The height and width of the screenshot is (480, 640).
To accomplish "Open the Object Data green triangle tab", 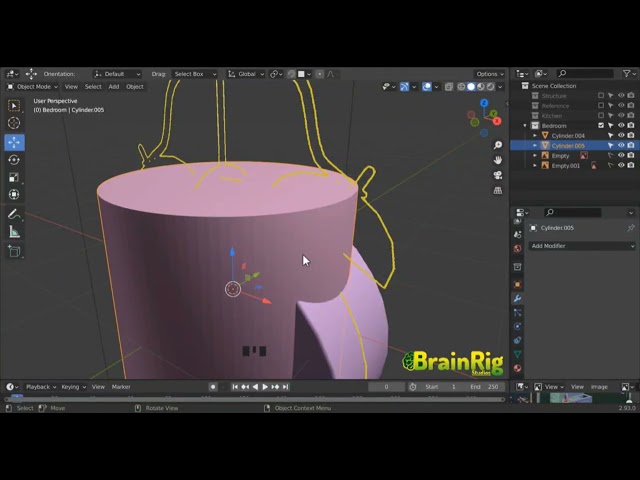I will pos(517,354).
